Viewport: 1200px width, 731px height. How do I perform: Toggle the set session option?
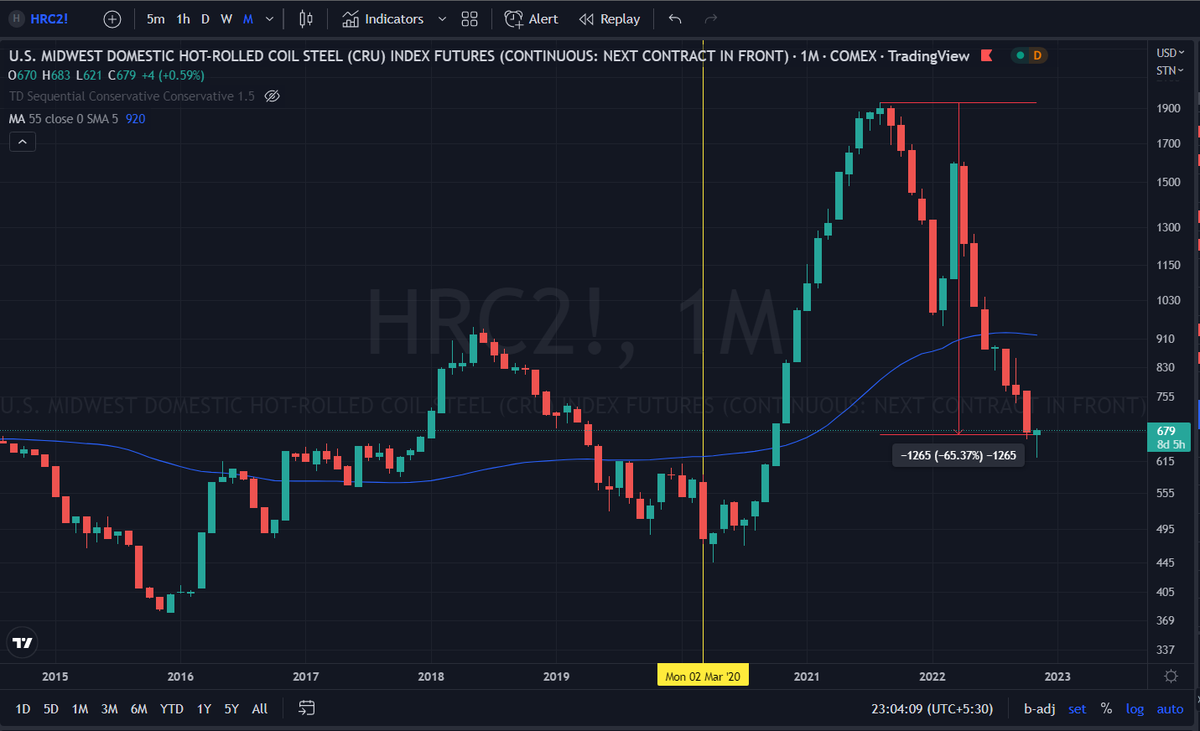point(1077,708)
